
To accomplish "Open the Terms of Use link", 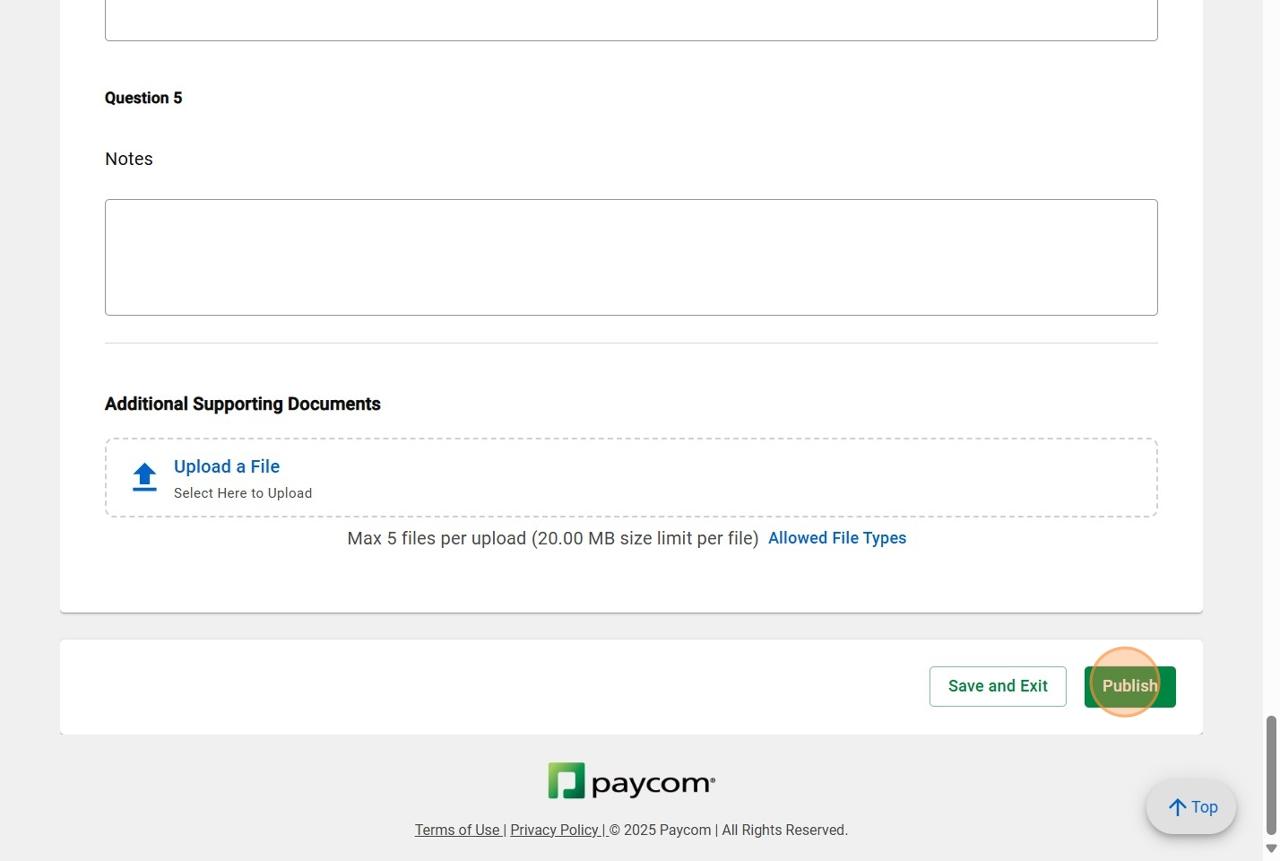I will tap(457, 830).
